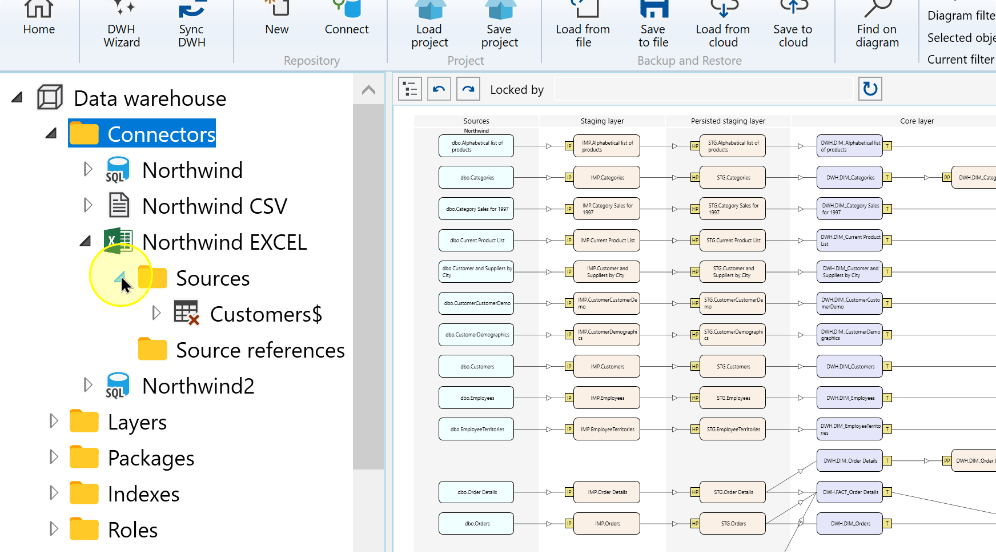The width and height of the screenshot is (996, 552).
Task: Select the dbo.Categories source node
Action: 476,177
